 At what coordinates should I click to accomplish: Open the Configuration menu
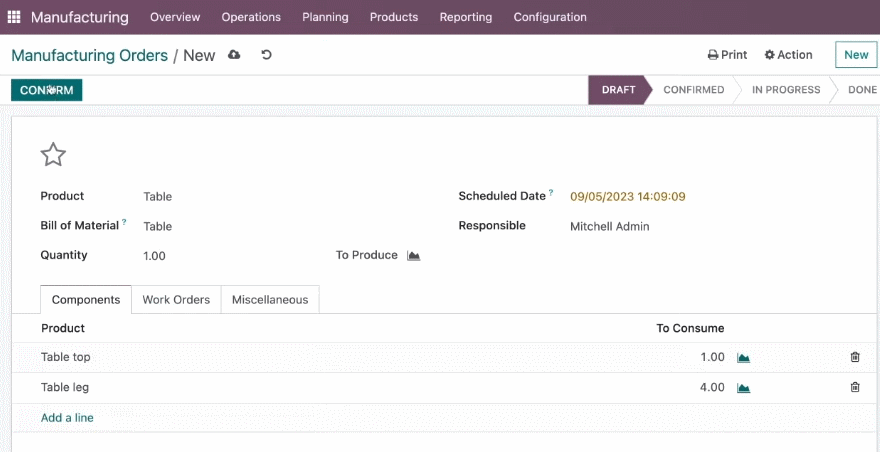tap(550, 17)
